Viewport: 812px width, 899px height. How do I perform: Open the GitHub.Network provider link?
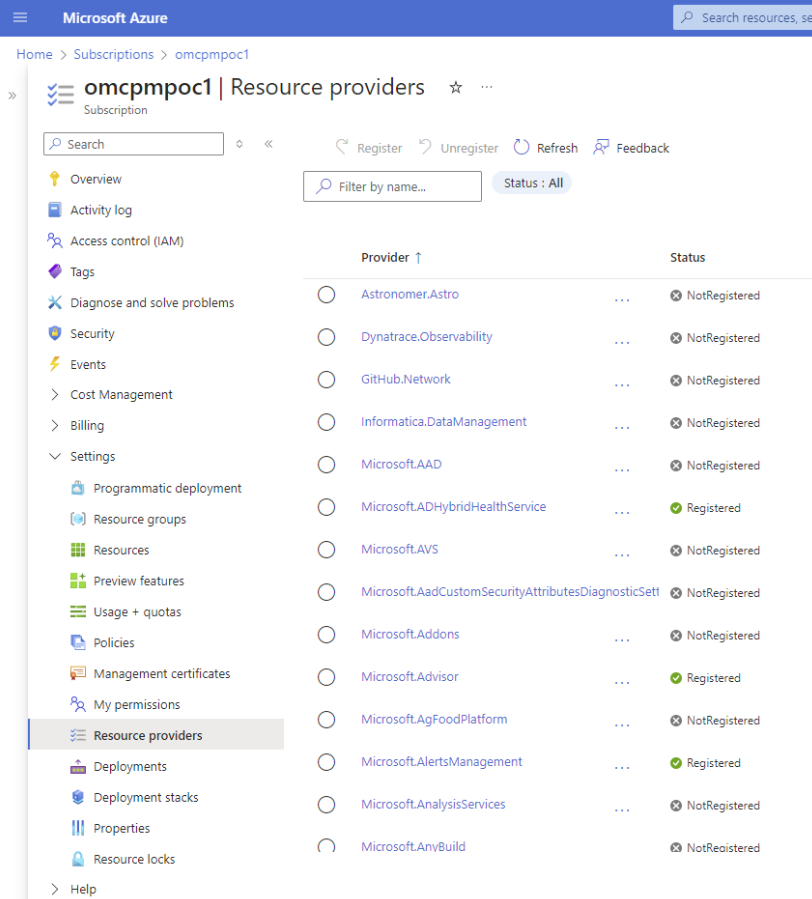[x=405, y=379]
